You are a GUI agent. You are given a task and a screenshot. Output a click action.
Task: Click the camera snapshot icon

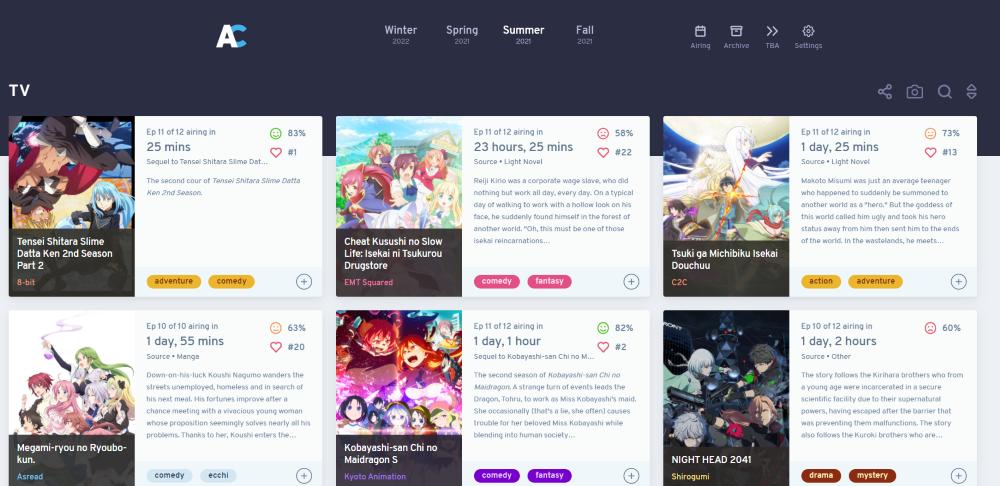[x=915, y=91]
